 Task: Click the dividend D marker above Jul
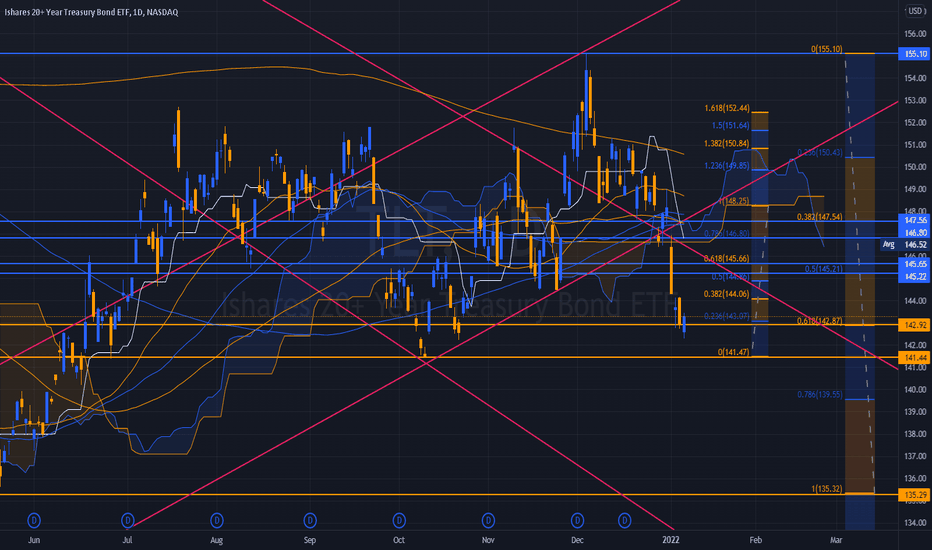(128, 521)
